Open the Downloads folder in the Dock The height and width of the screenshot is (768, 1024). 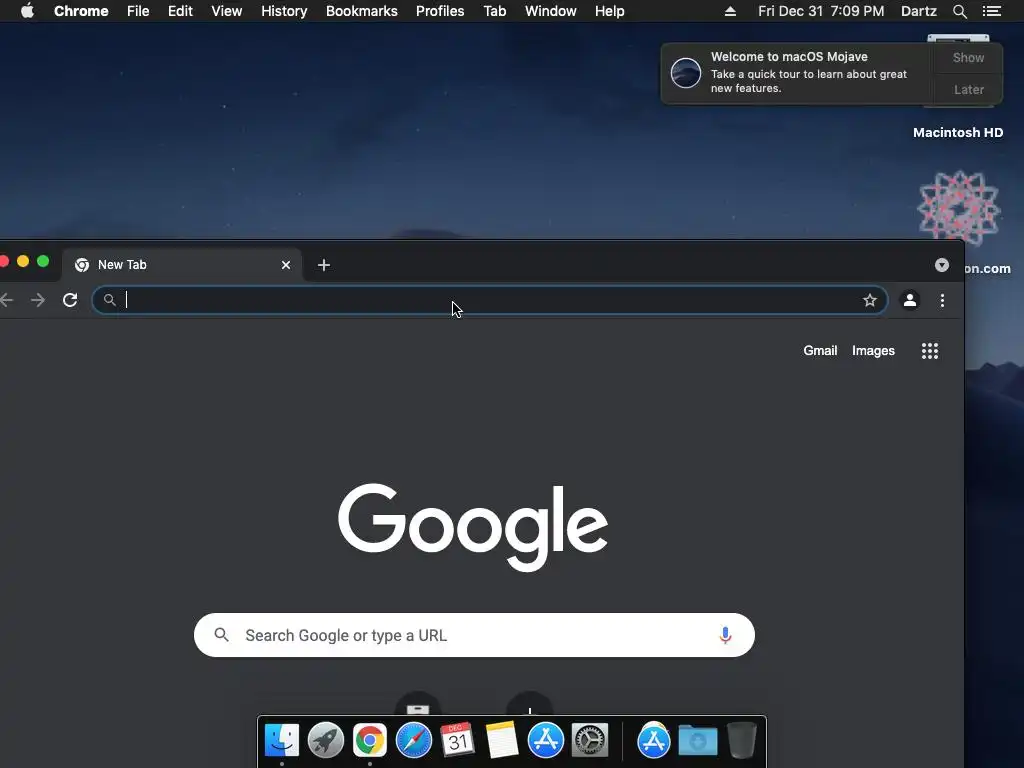point(697,740)
